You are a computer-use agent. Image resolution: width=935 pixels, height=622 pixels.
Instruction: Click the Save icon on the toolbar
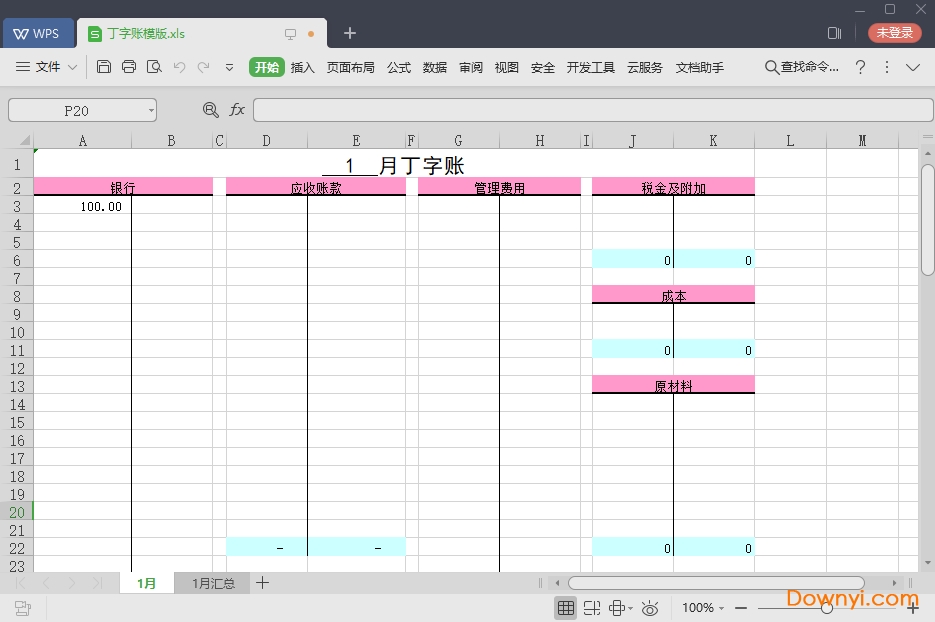click(104, 67)
